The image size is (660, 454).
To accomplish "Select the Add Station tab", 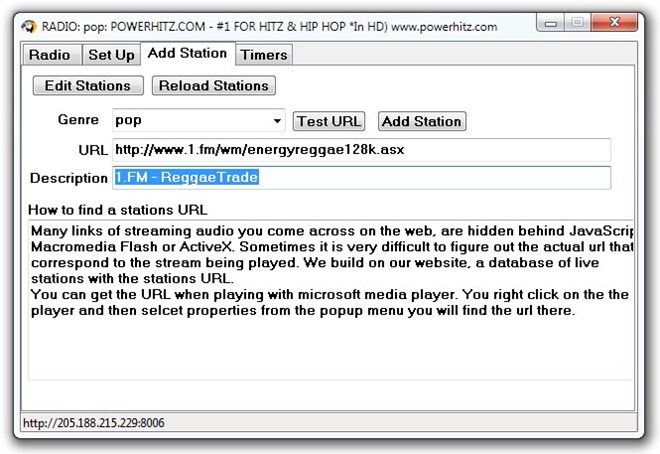I will (187, 53).
